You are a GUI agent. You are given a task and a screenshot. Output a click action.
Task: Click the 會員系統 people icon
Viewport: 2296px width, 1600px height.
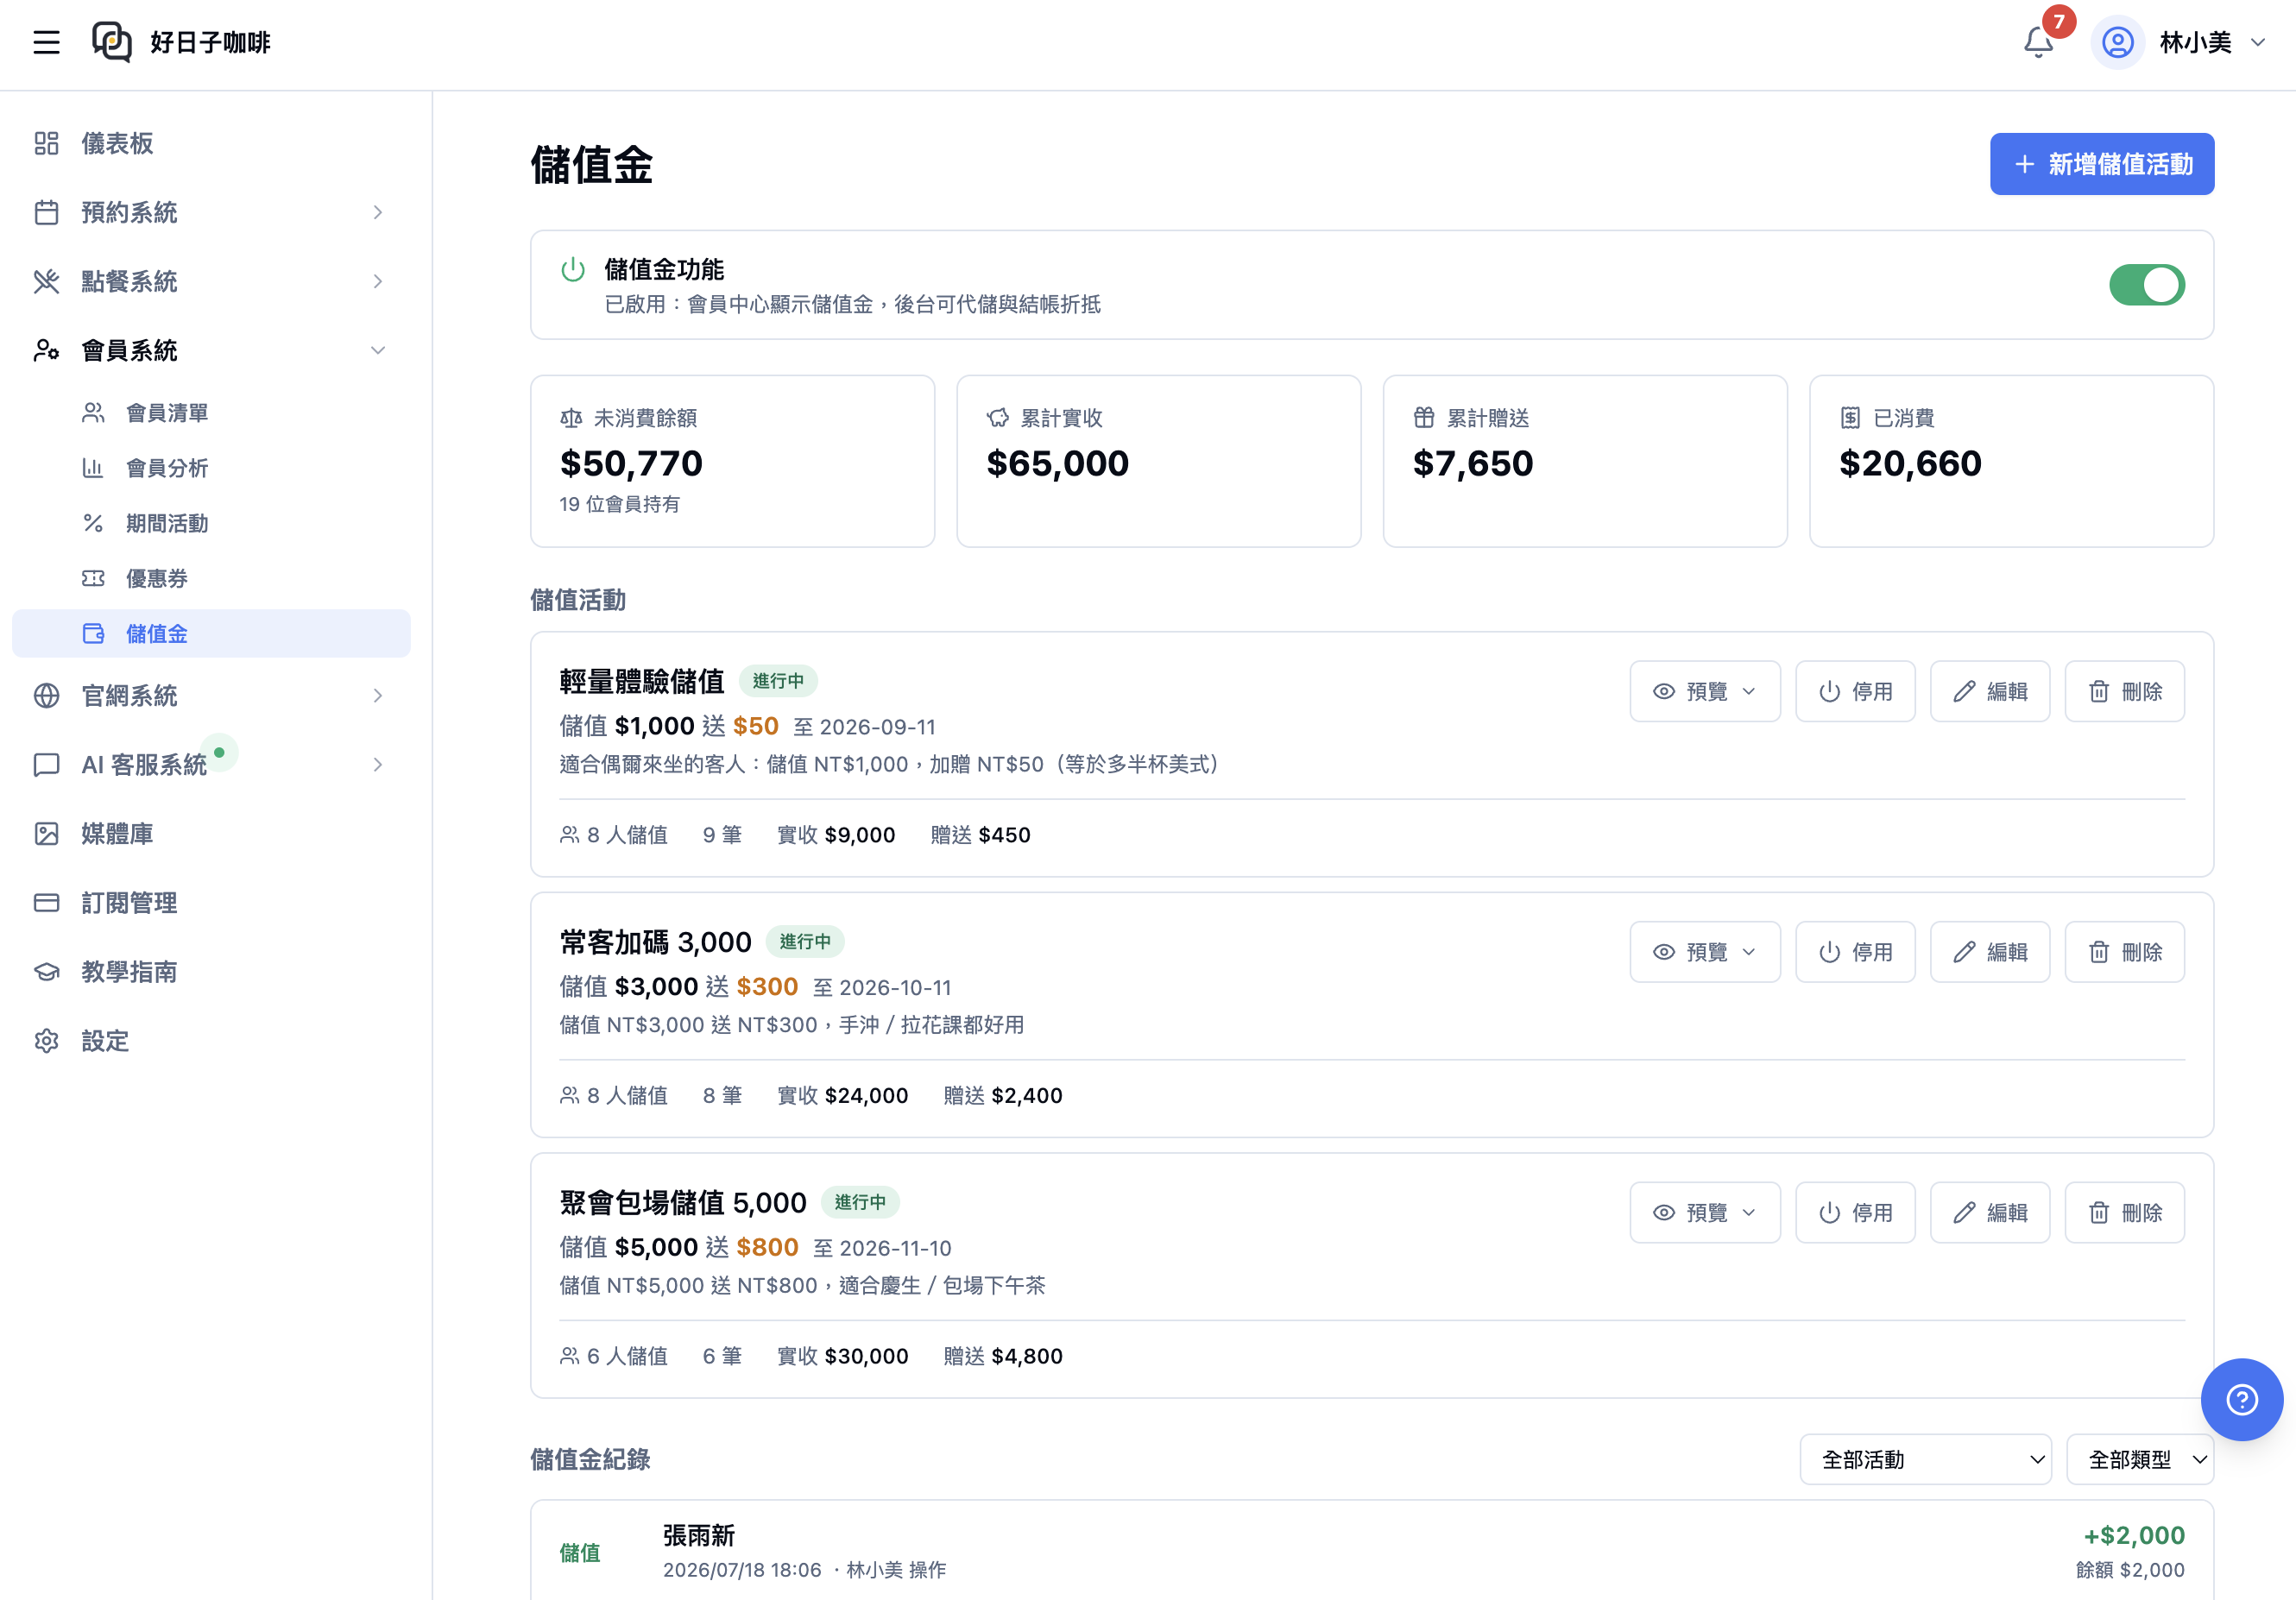tap(46, 350)
